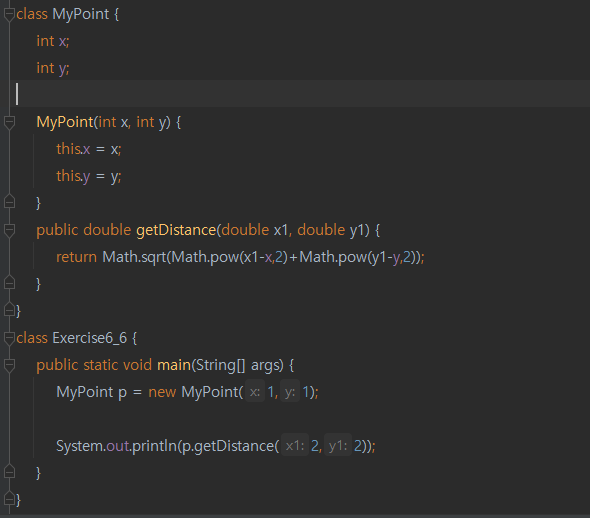Fold the MyPoint class closing brace marker
The image size is (590, 518).
9,310
